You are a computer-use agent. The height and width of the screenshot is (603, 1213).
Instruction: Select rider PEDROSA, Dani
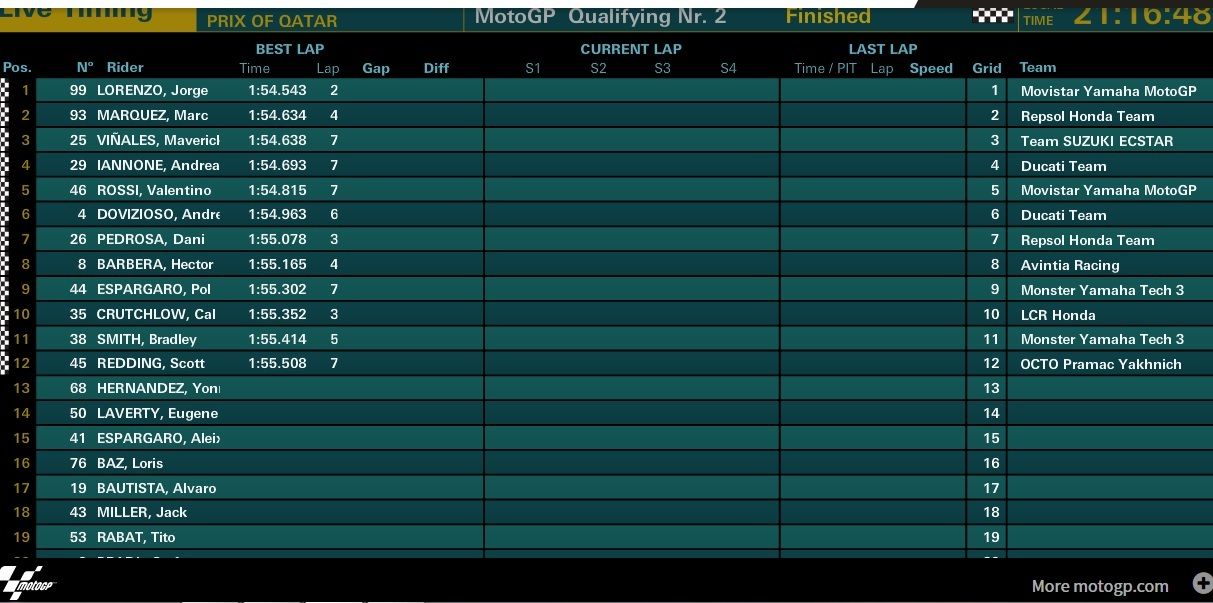pyautogui.click(x=150, y=240)
